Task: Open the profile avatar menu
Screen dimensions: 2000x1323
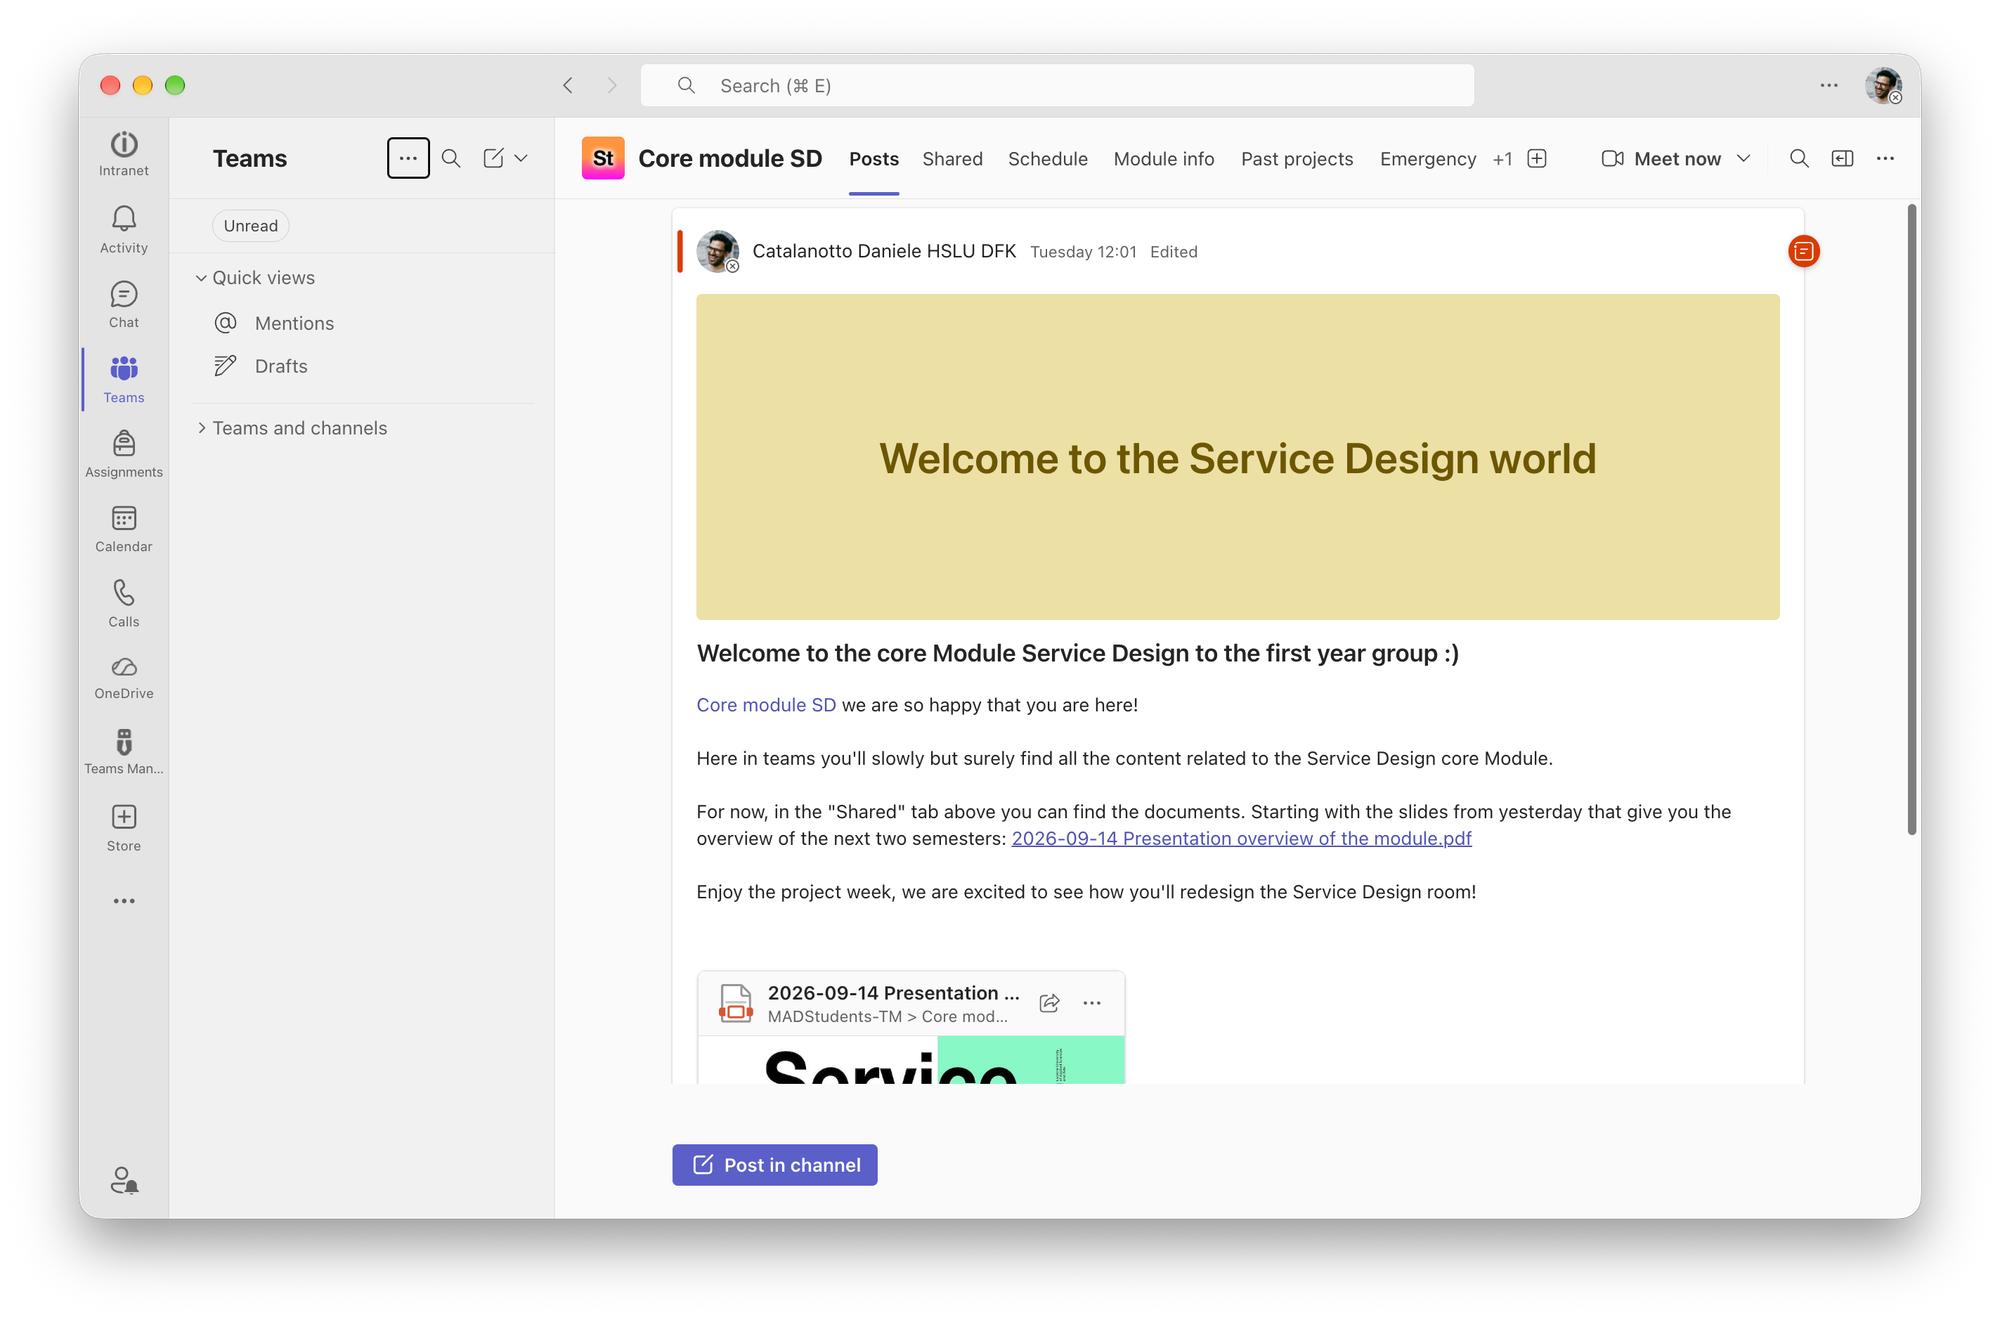Action: click(1884, 85)
